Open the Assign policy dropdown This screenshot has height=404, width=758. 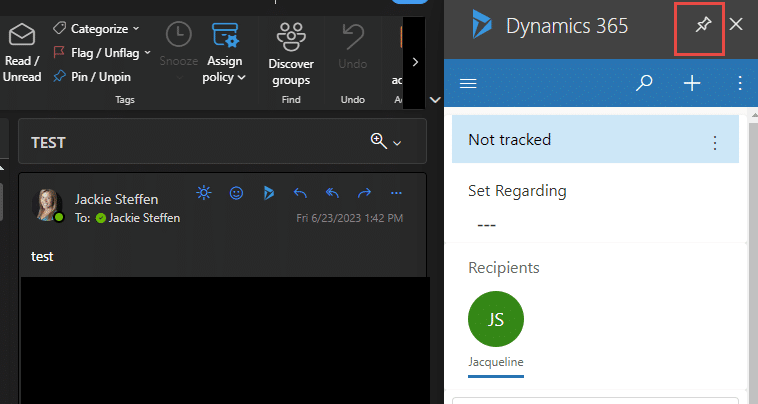(224, 53)
